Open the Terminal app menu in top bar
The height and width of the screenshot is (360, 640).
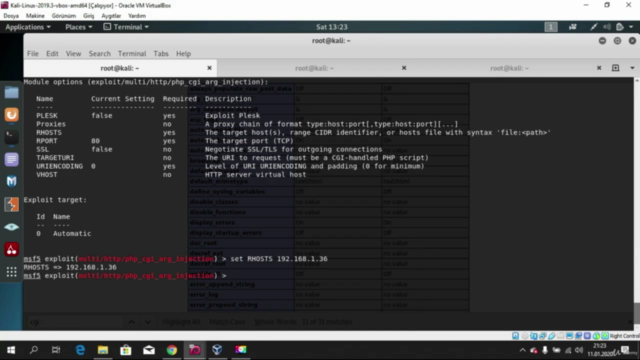coord(126,27)
